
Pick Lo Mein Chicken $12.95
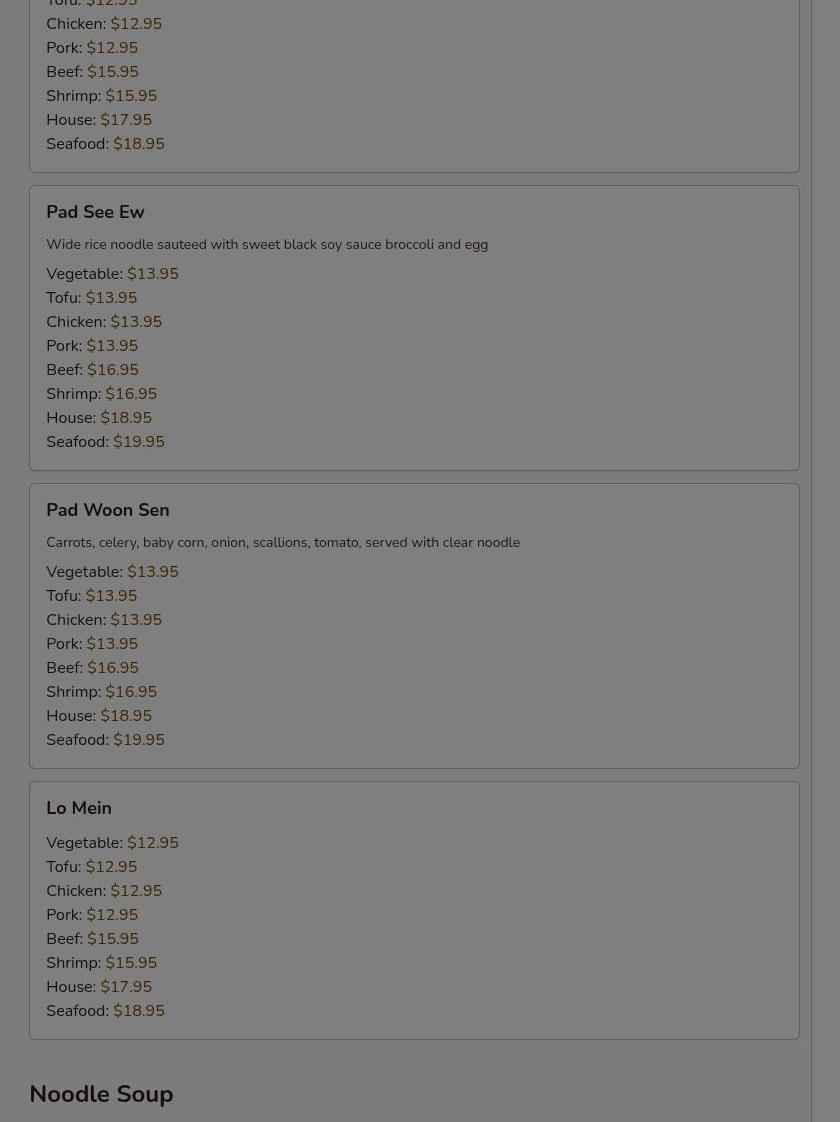click(x=104, y=890)
